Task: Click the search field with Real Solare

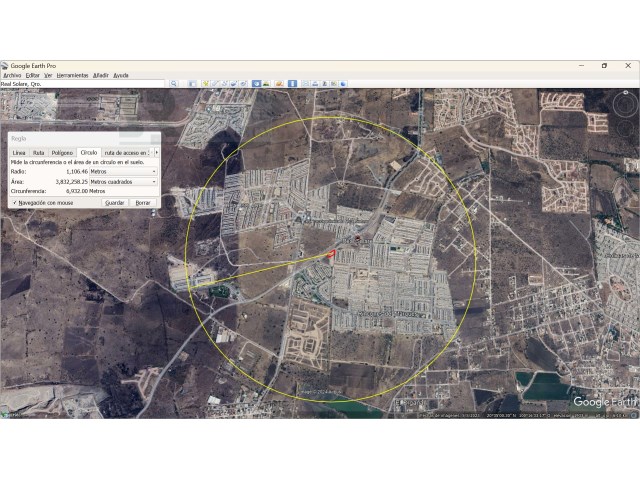Action: (82, 84)
